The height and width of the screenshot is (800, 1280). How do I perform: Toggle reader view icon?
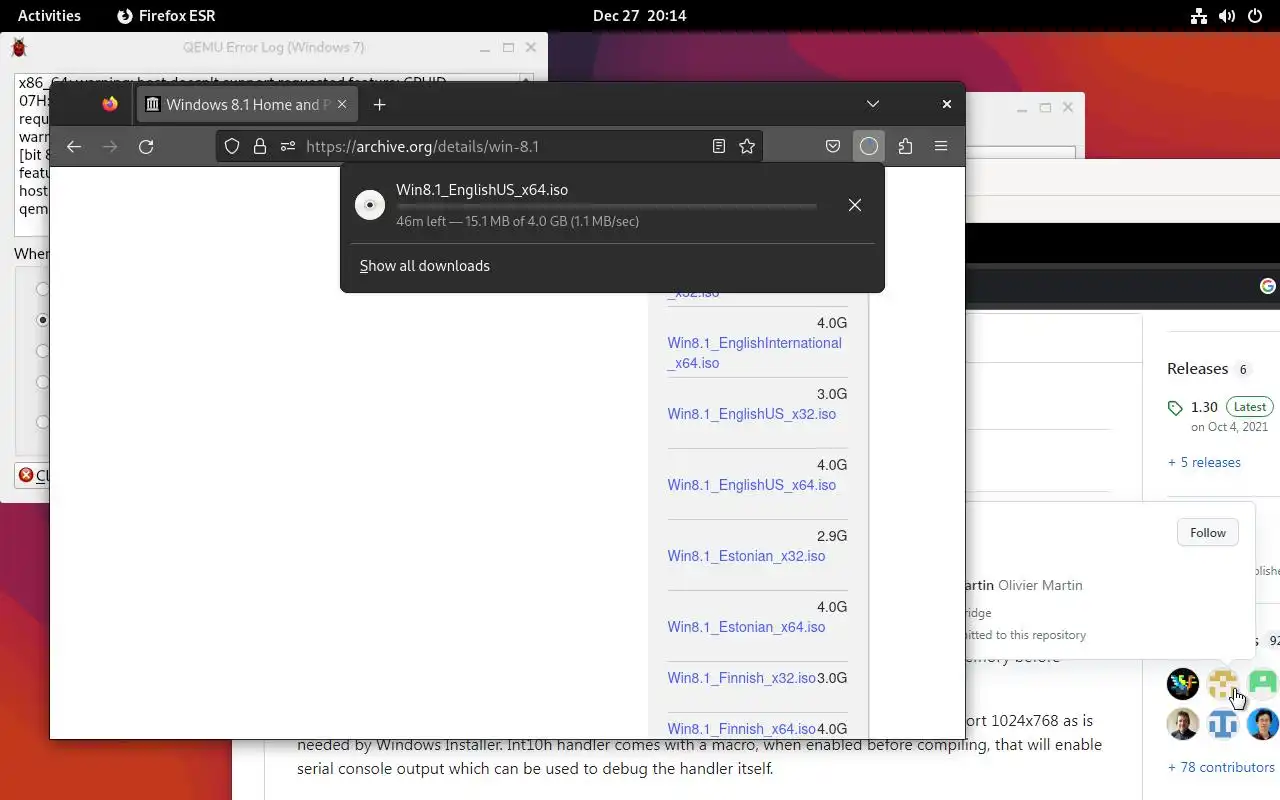coord(718,146)
